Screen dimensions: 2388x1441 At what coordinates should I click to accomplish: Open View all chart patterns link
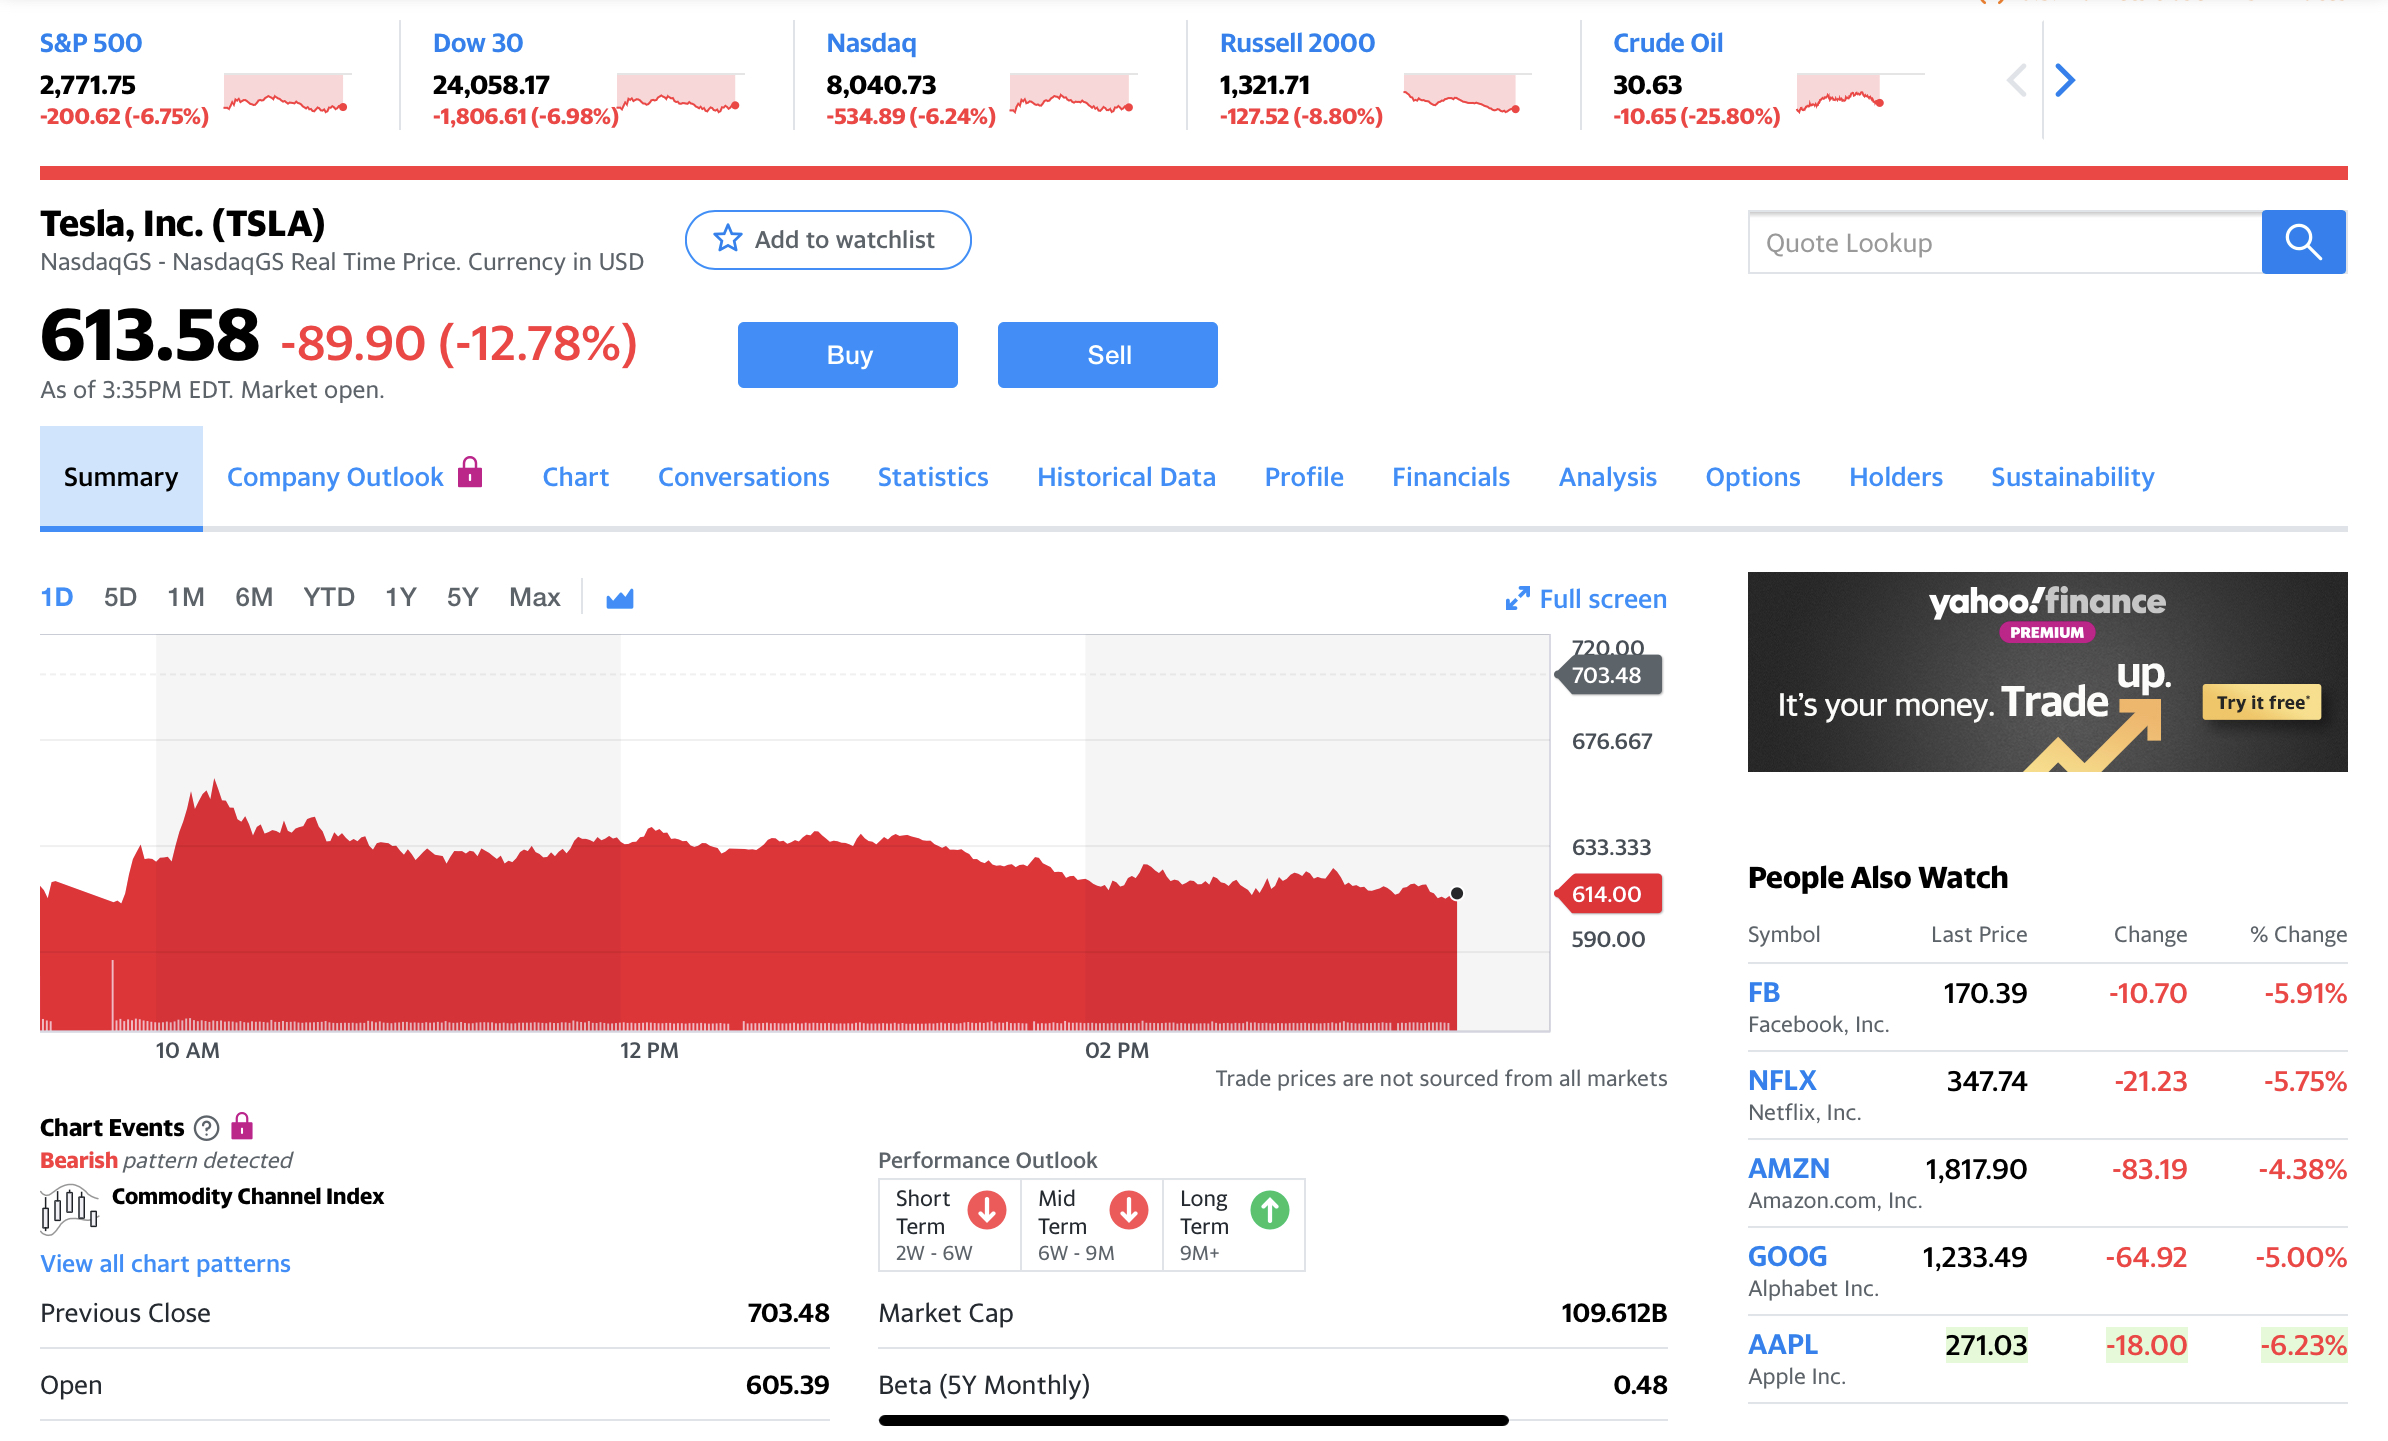tap(165, 1263)
